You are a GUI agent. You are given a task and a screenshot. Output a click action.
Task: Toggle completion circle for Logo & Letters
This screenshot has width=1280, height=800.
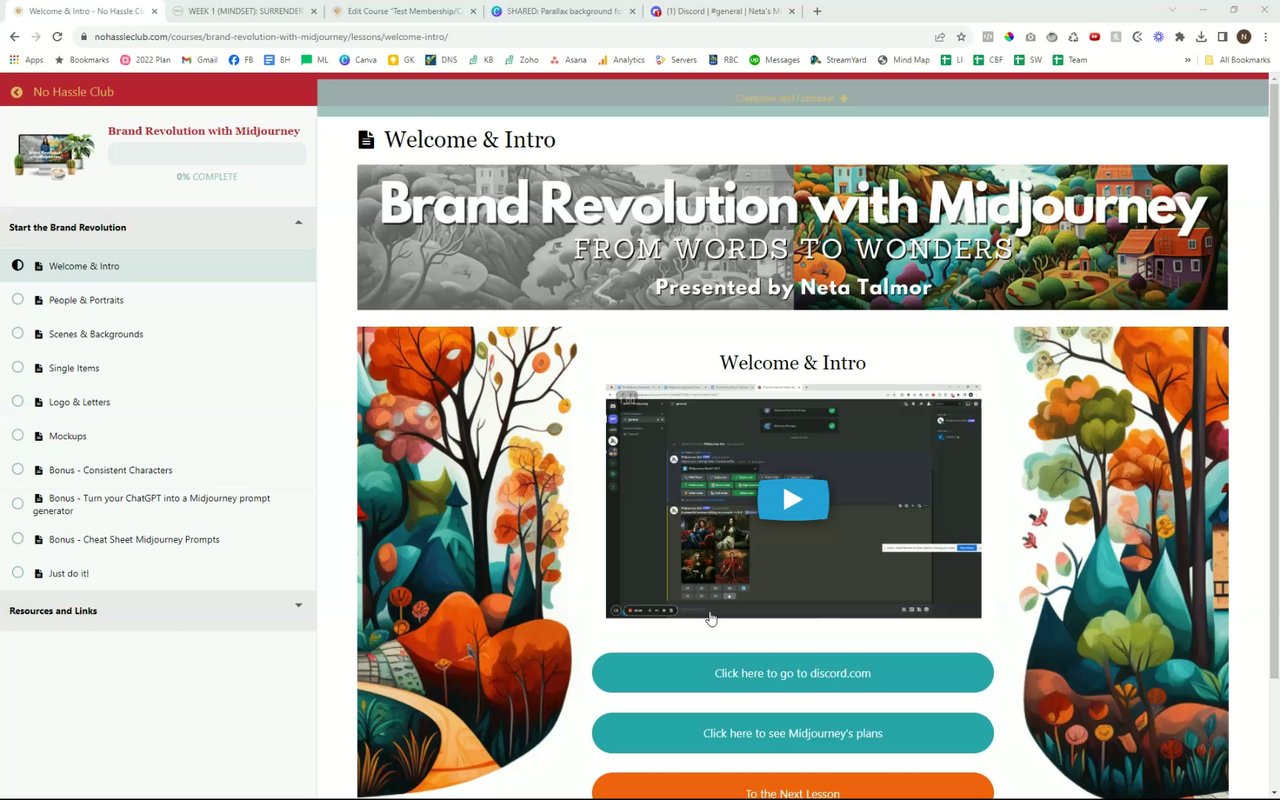[x=18, y=401]
